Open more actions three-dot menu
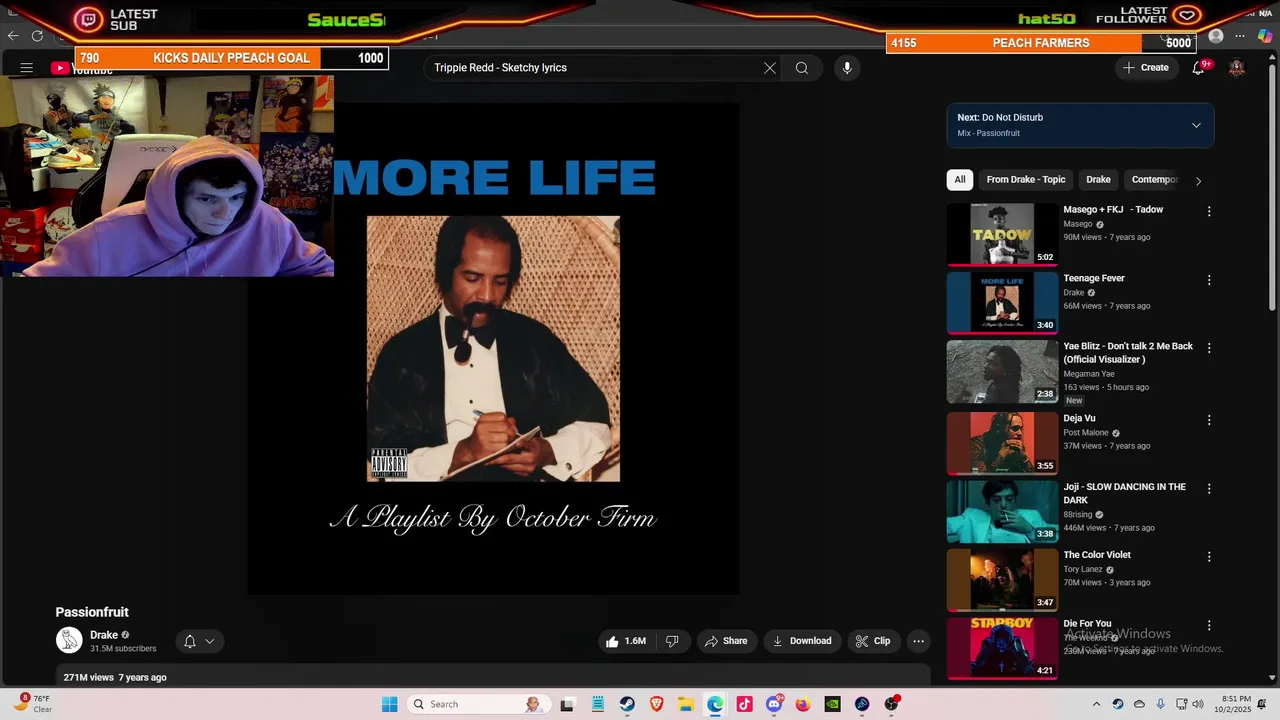Viewport: 1280px width, 720px height. click(918, 641)
